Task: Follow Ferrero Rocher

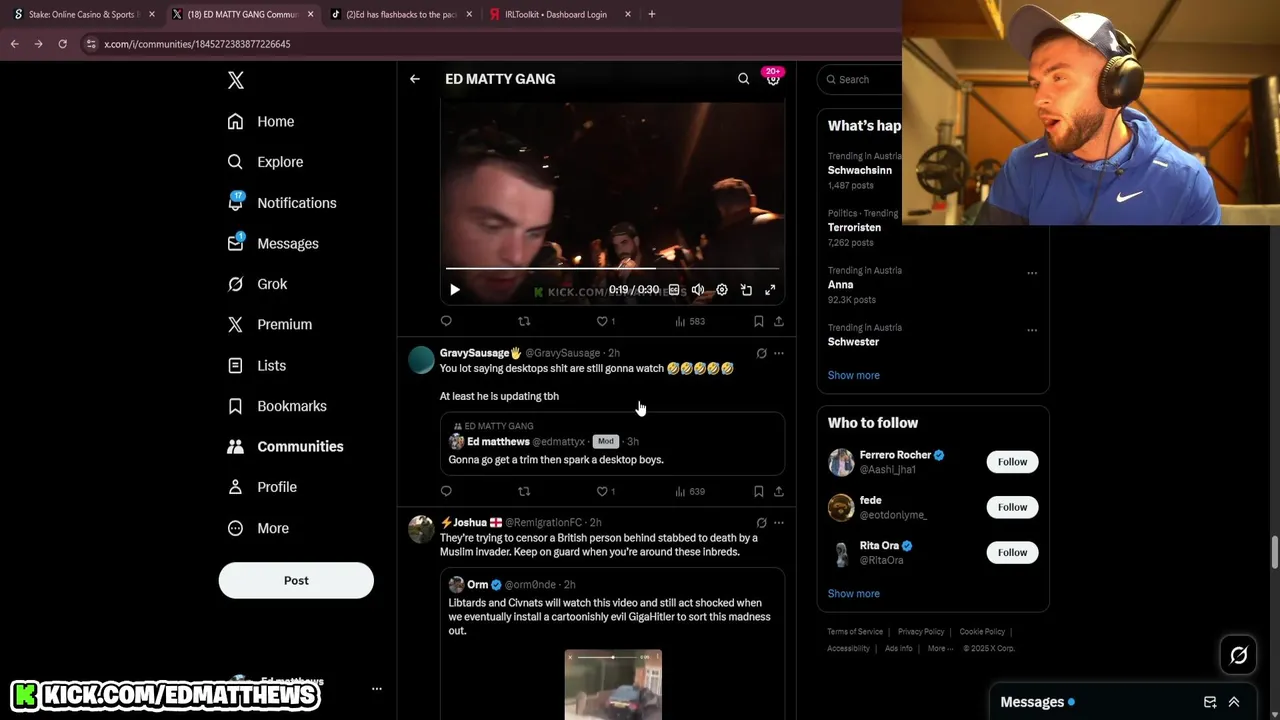Action: (1012, 461)
